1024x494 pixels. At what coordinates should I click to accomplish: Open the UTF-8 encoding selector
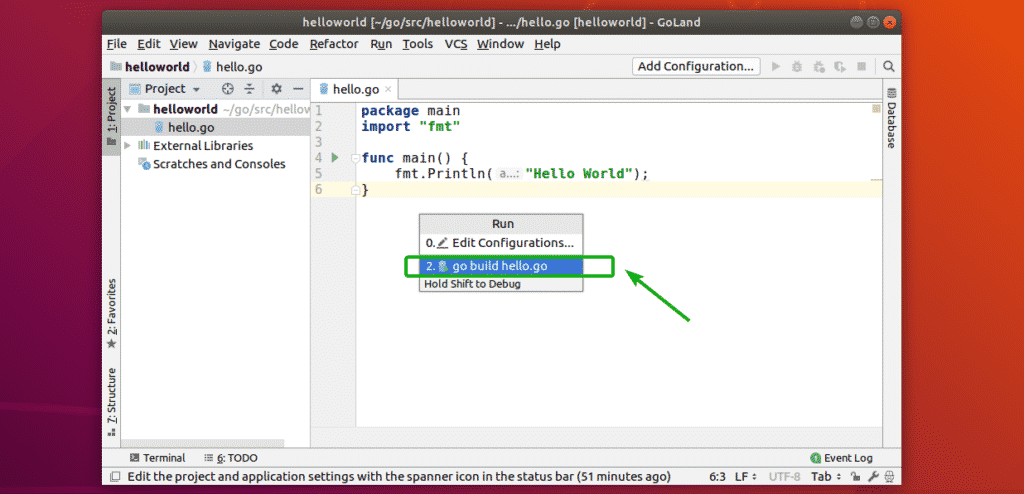tap(784, 476)
